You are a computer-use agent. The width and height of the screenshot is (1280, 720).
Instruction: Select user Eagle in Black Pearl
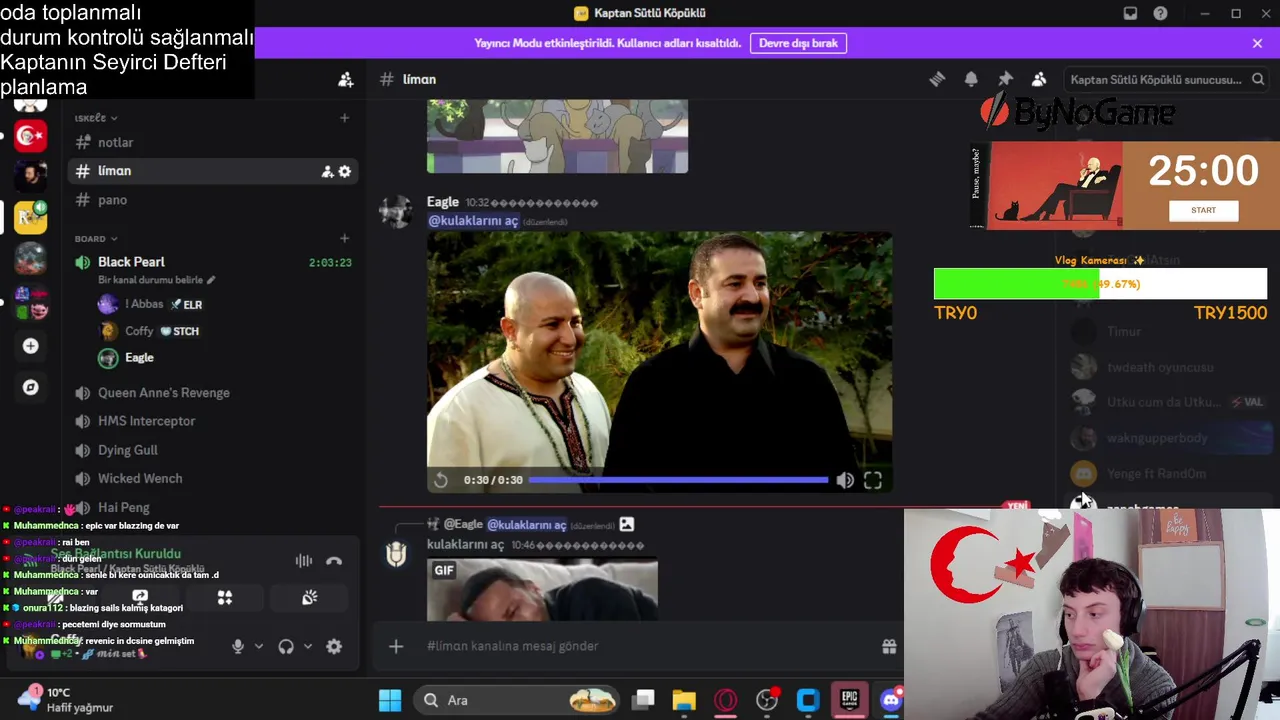(126, 358)
